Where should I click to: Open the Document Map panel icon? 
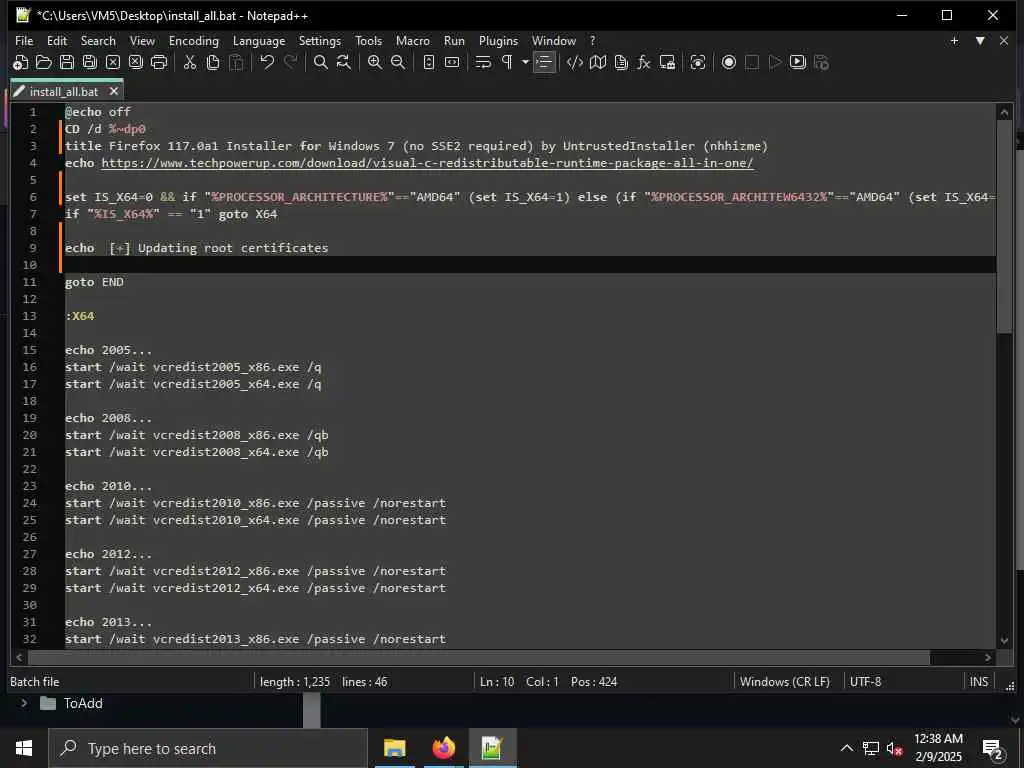tap(598, 62)
